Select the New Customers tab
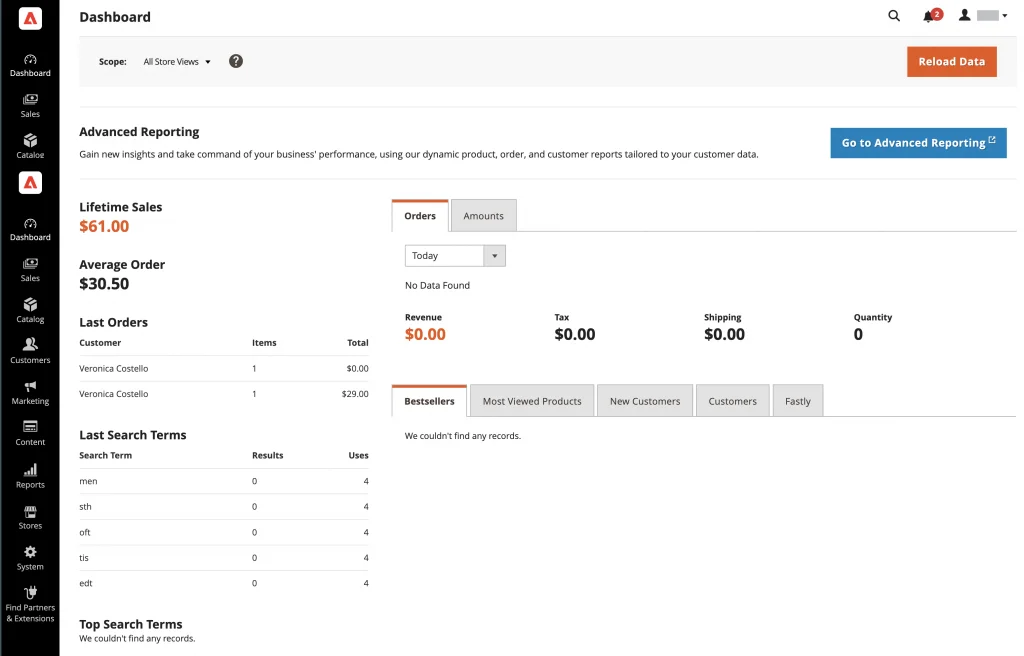Viewport: 1024px width, 656px height. point(645,401)
